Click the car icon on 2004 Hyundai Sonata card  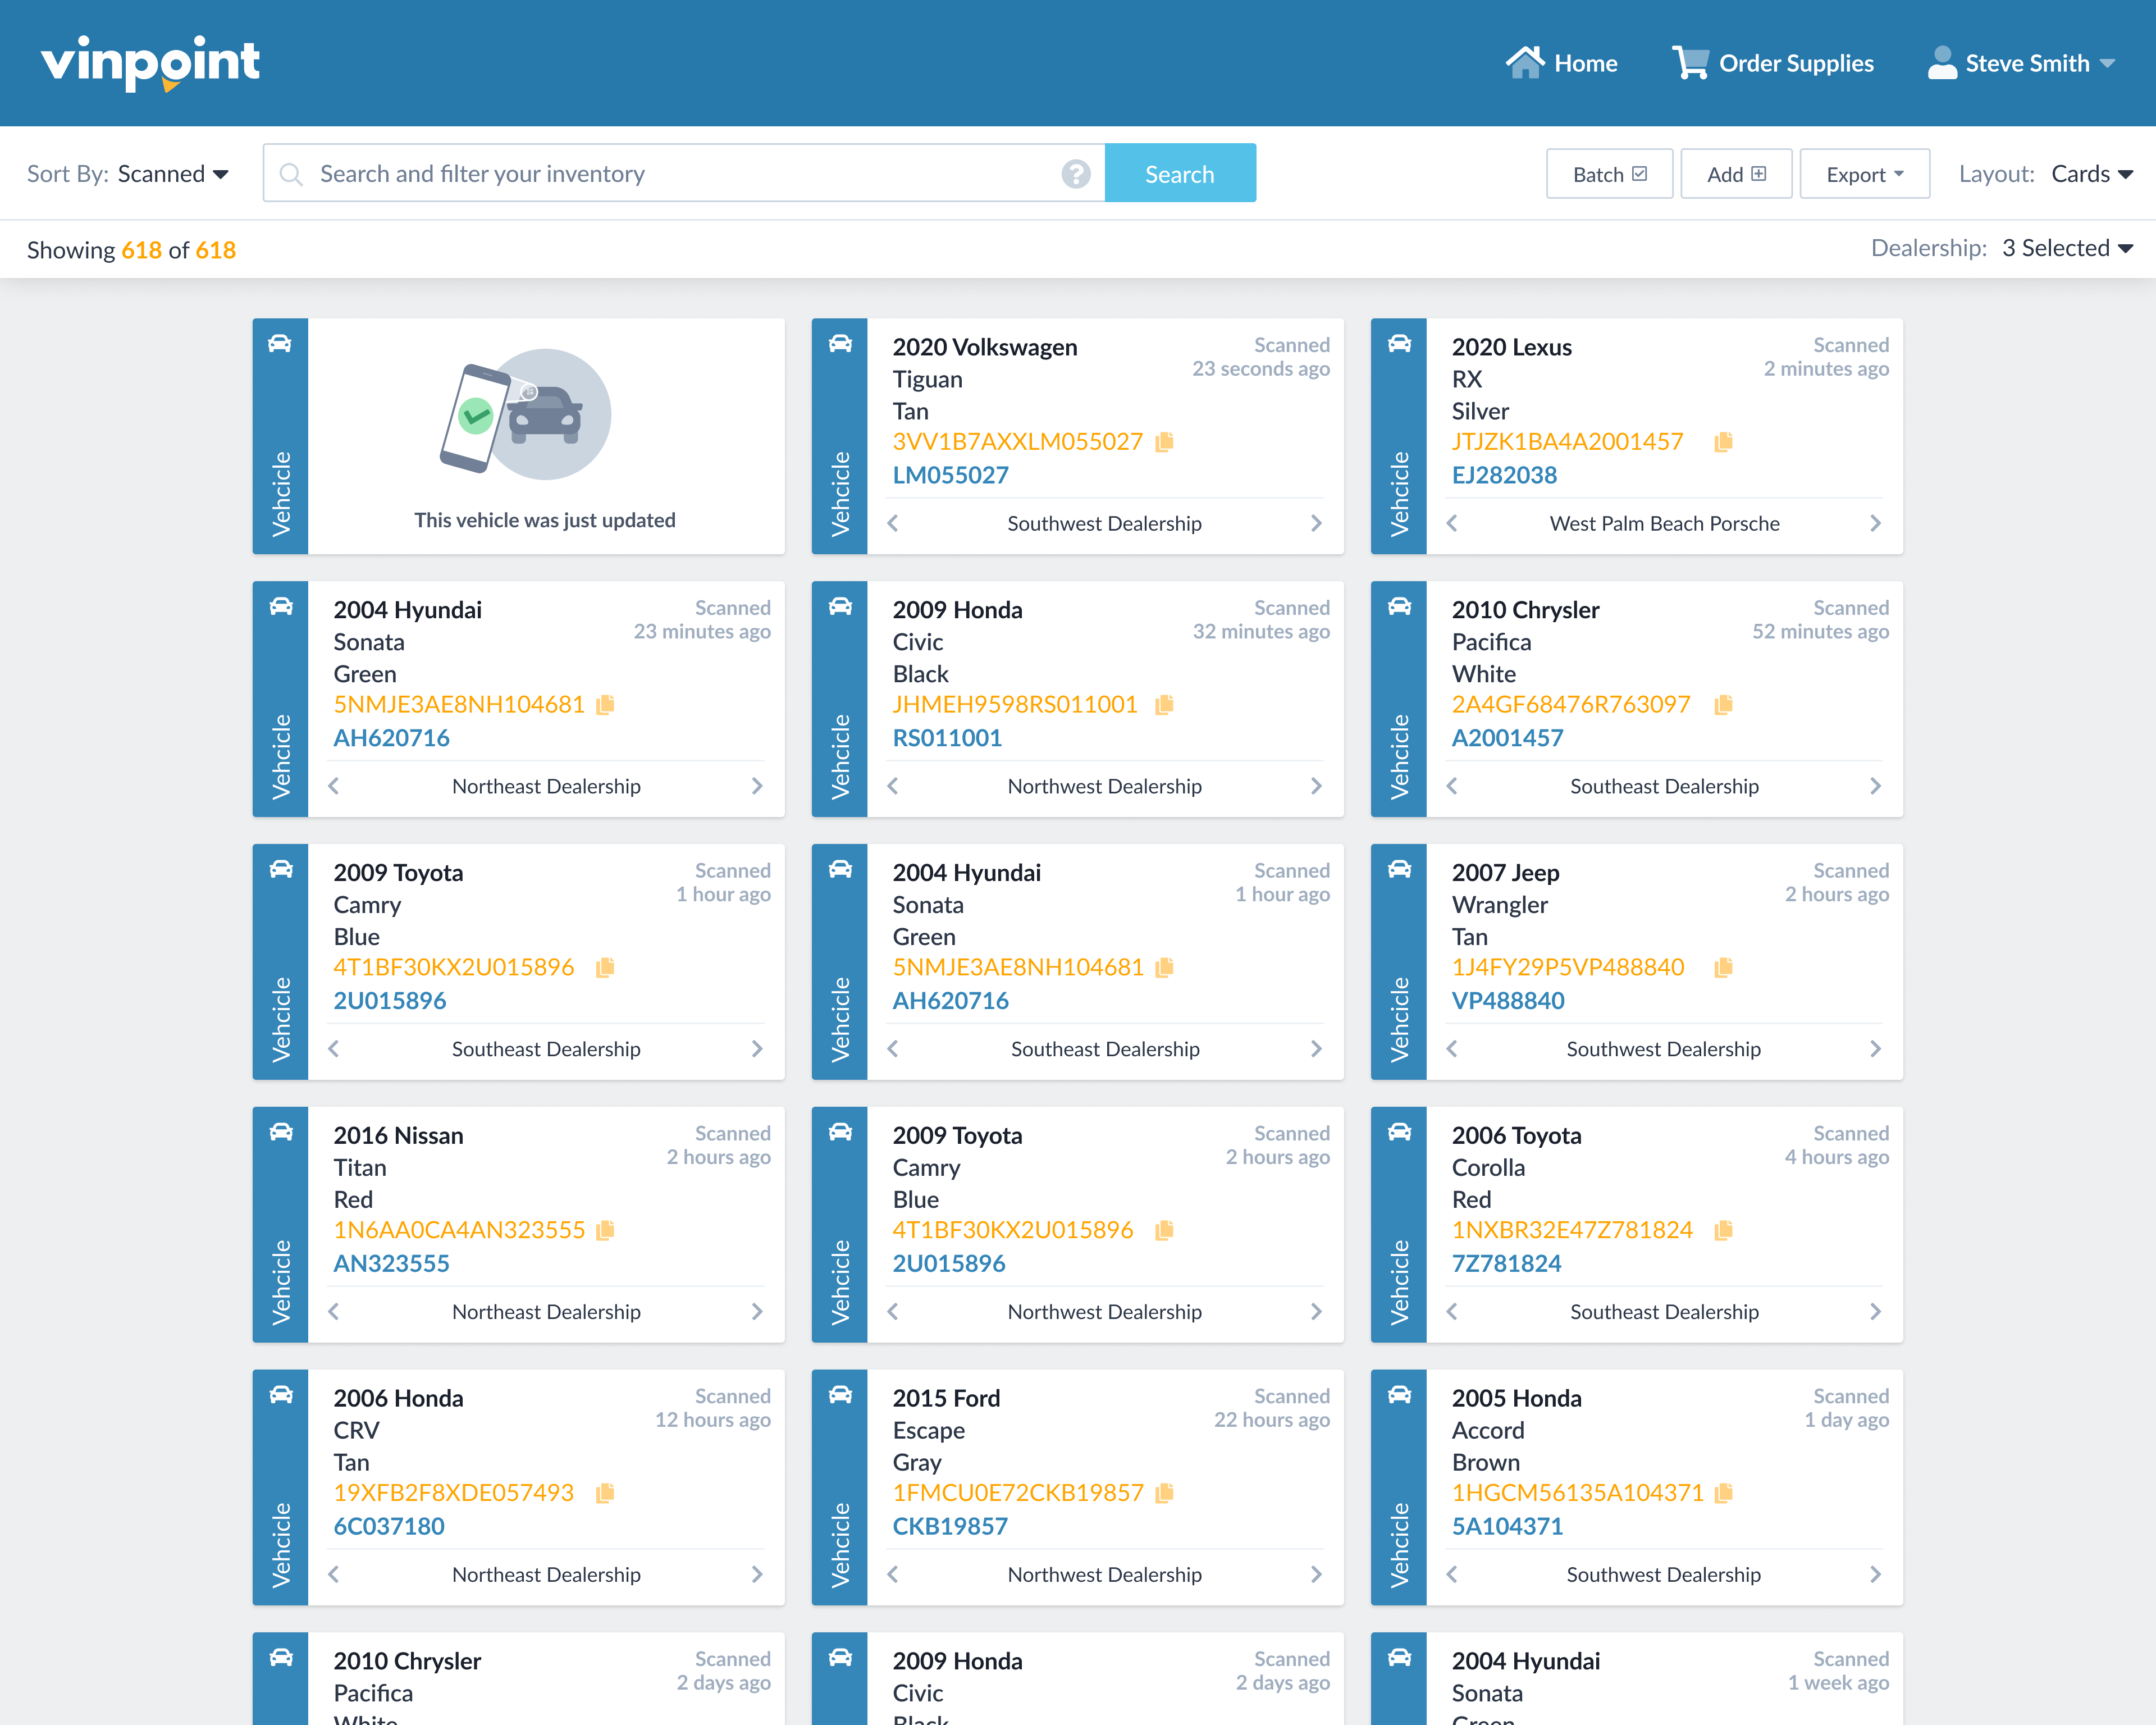(x=281, y=606)
